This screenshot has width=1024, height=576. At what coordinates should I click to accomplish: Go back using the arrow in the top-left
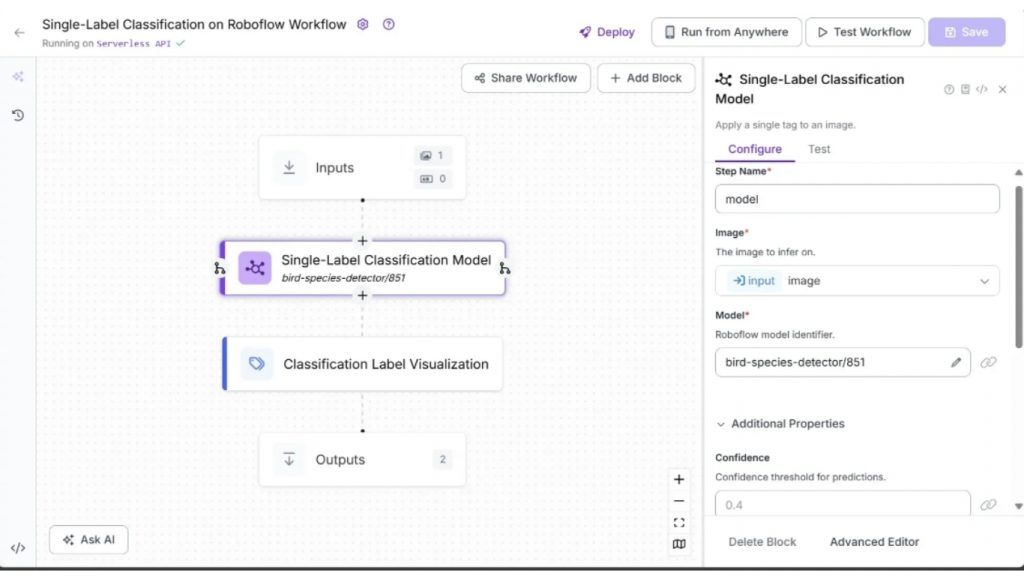click(20, 31)
